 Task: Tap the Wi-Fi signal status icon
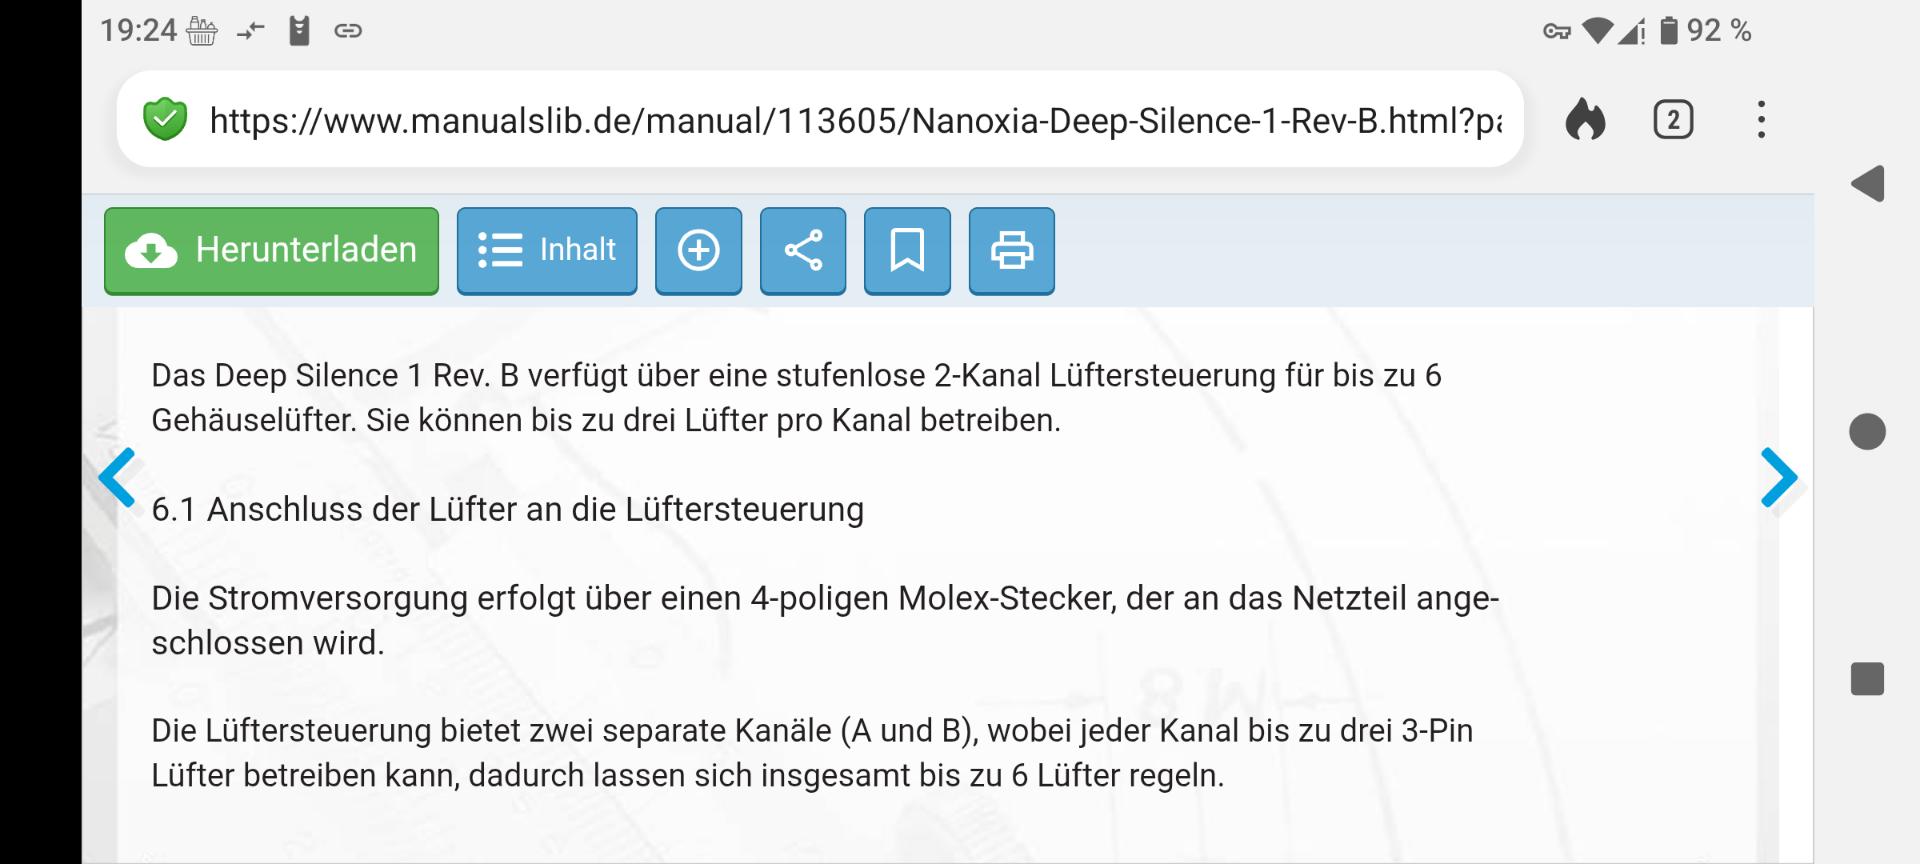click(1598, 31)
